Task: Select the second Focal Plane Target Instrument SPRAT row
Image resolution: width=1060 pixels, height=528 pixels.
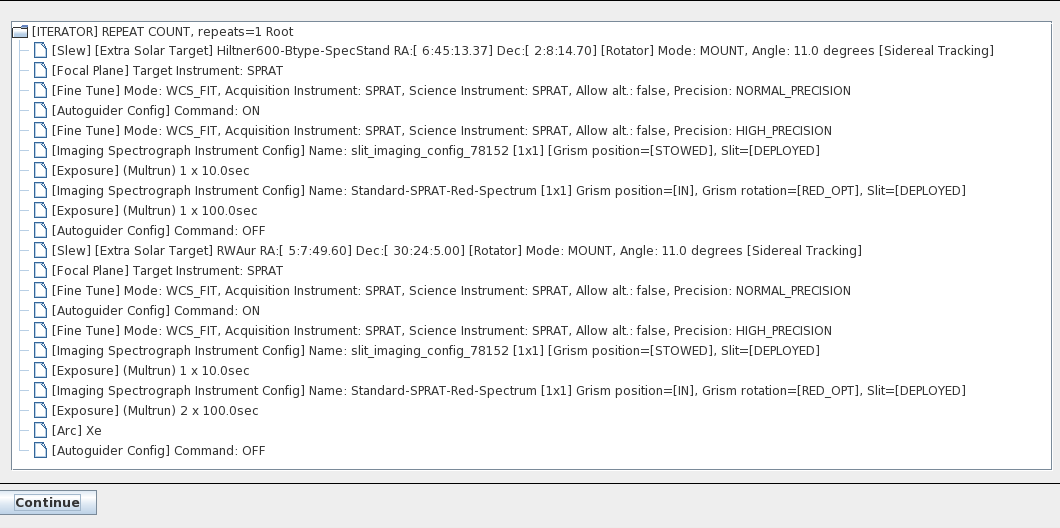Action: [167, 270]
